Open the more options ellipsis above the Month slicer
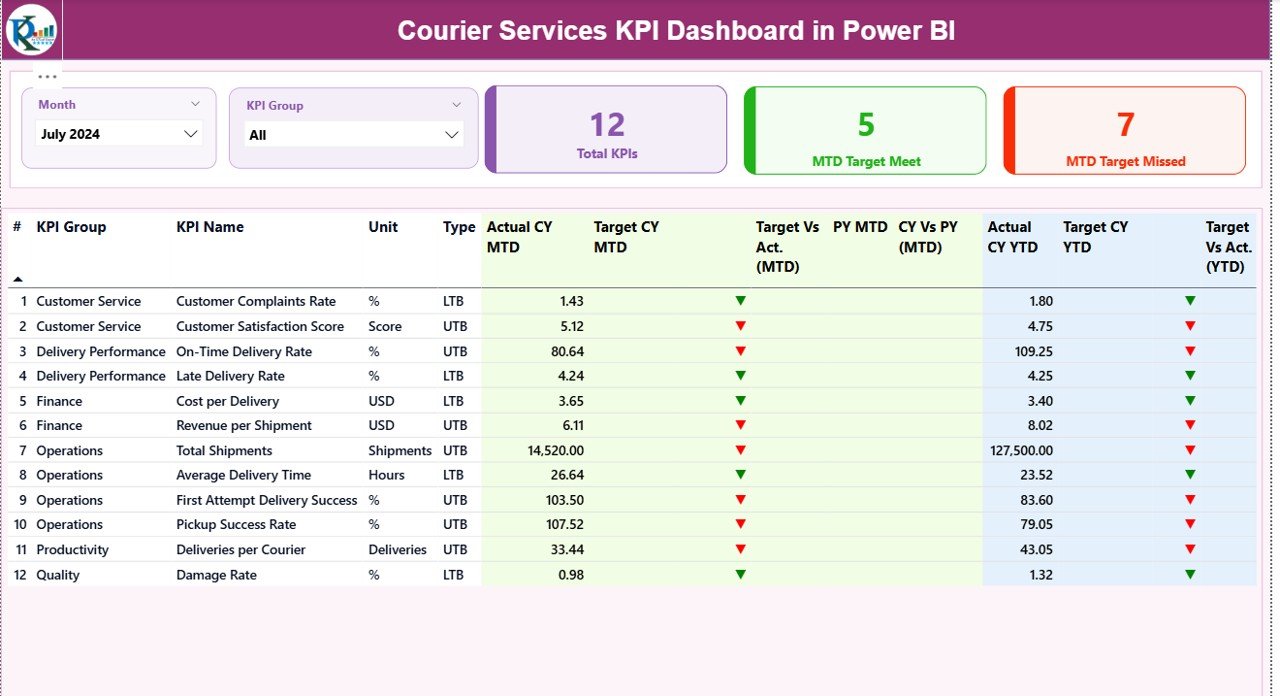Viewport: 1280px width, 696px height. click(x=47, y=76)
